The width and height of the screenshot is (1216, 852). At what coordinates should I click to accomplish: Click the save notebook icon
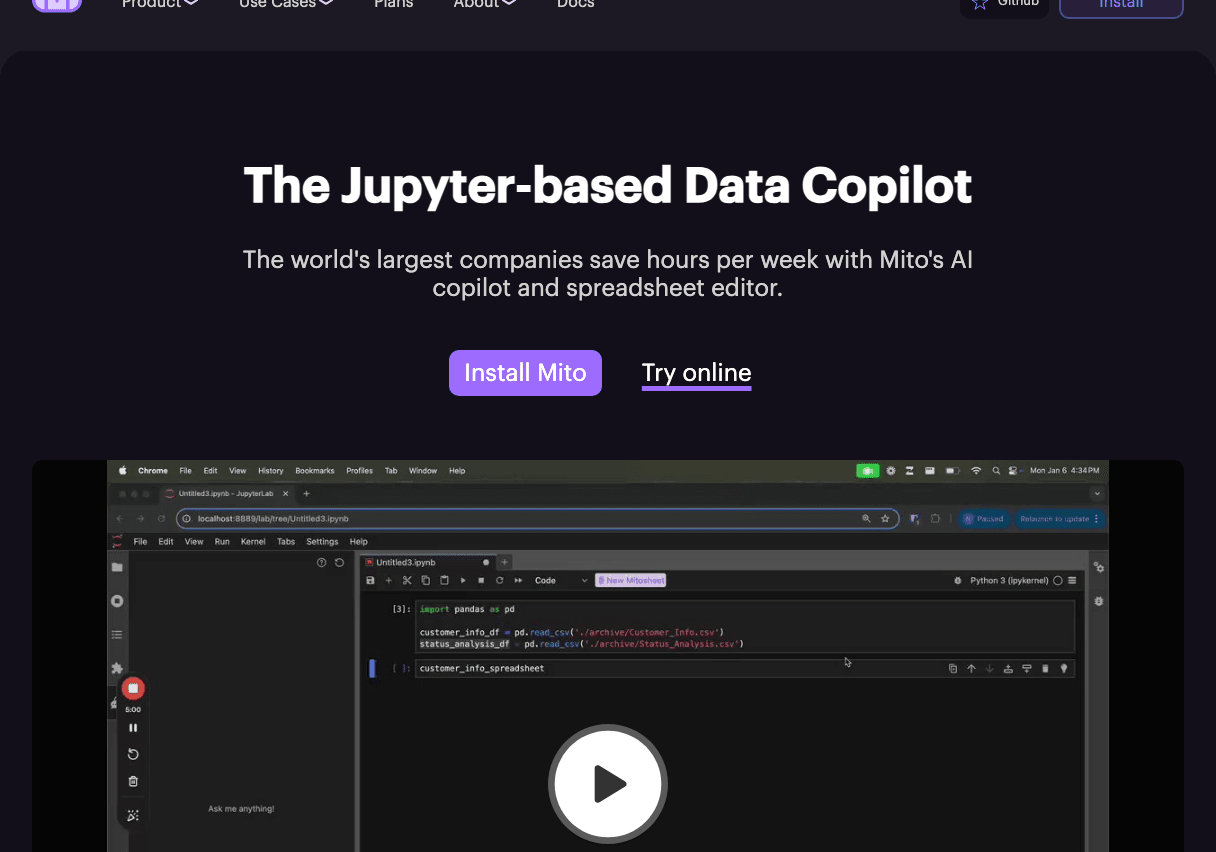371,580
